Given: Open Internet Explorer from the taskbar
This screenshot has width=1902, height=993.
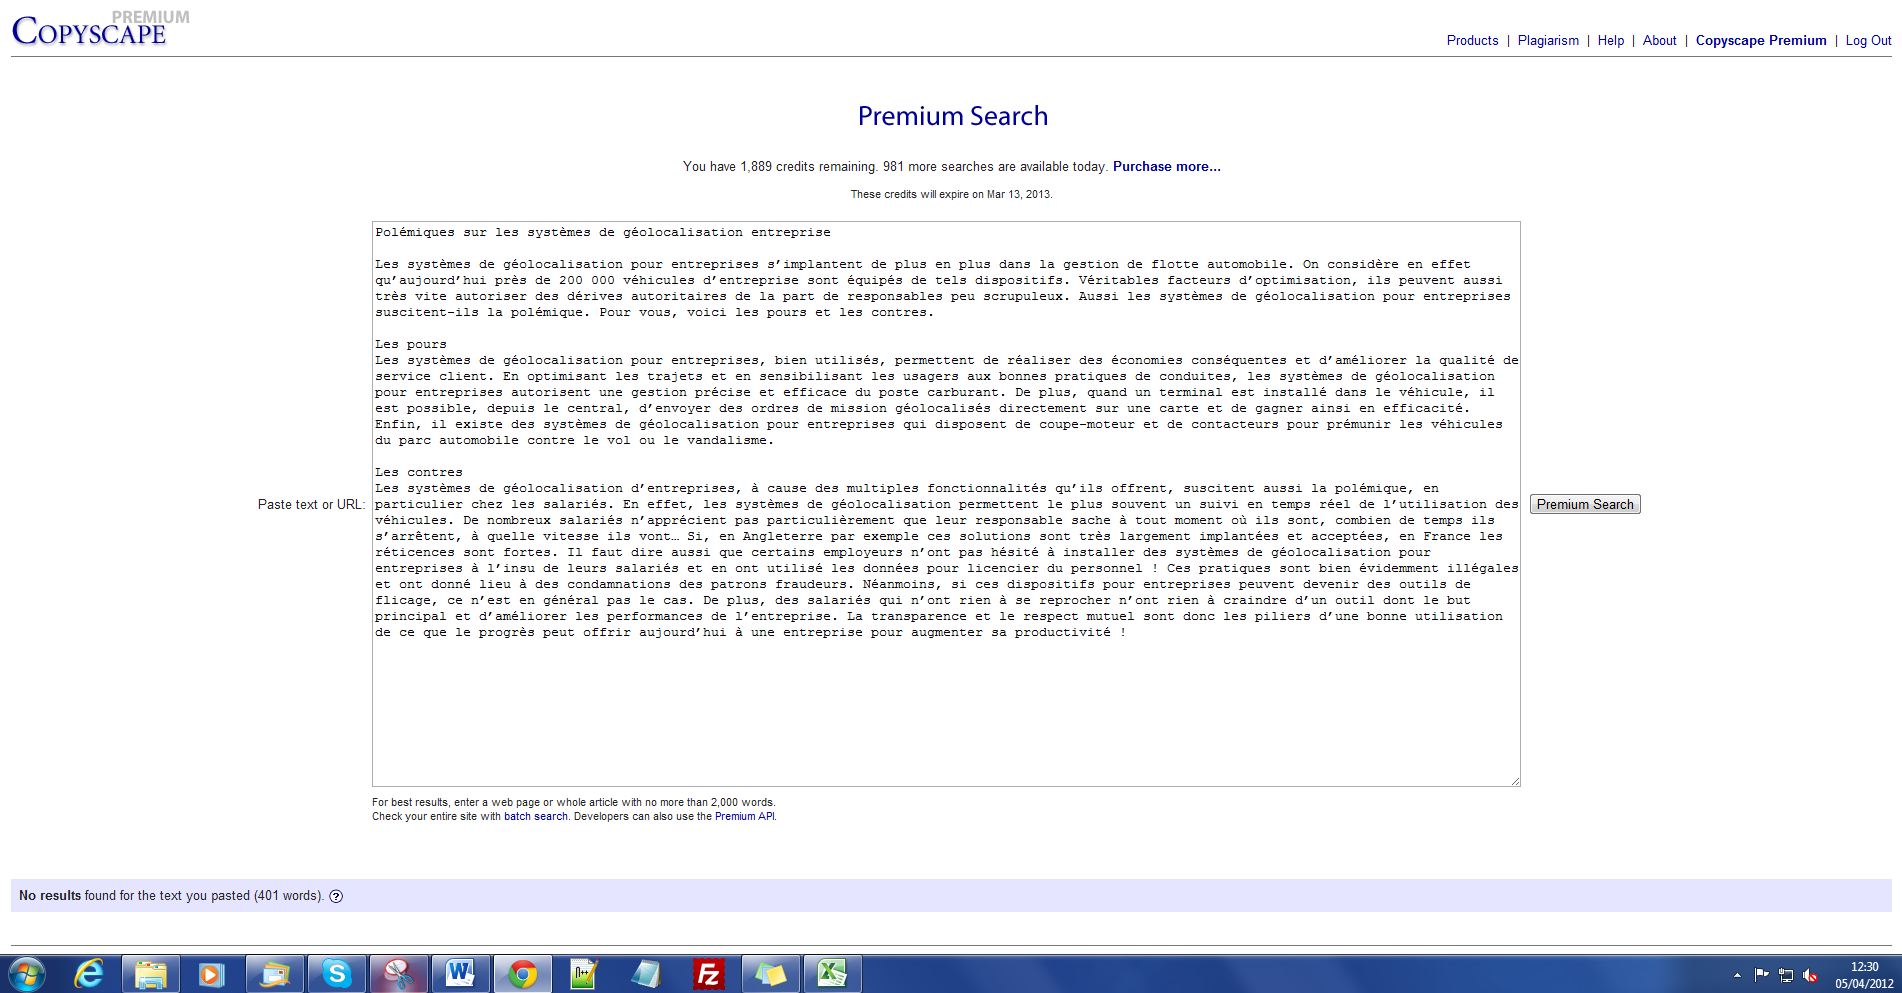Looking at the screenshot, I should point(89,974).
